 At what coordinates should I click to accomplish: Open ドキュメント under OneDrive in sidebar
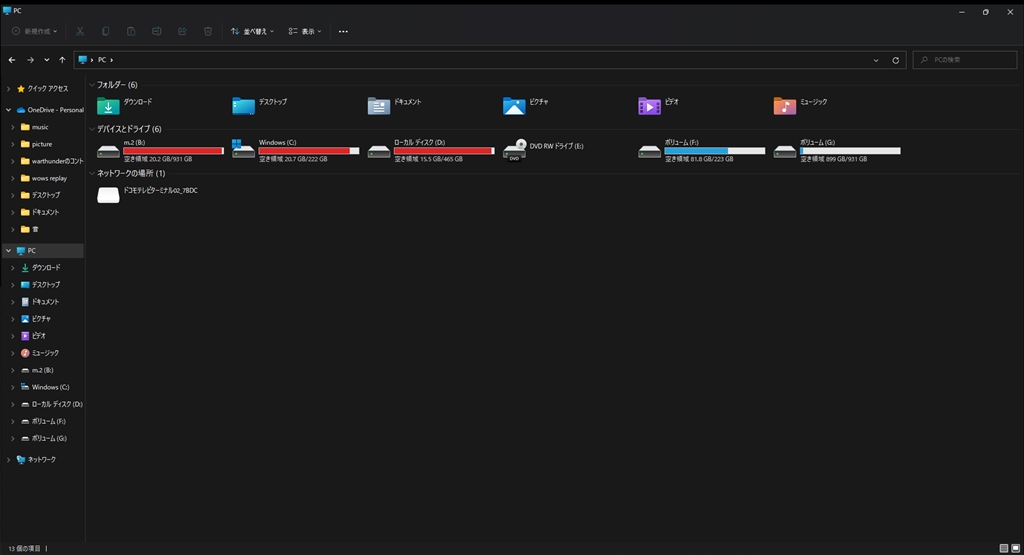tap(40, 212)
